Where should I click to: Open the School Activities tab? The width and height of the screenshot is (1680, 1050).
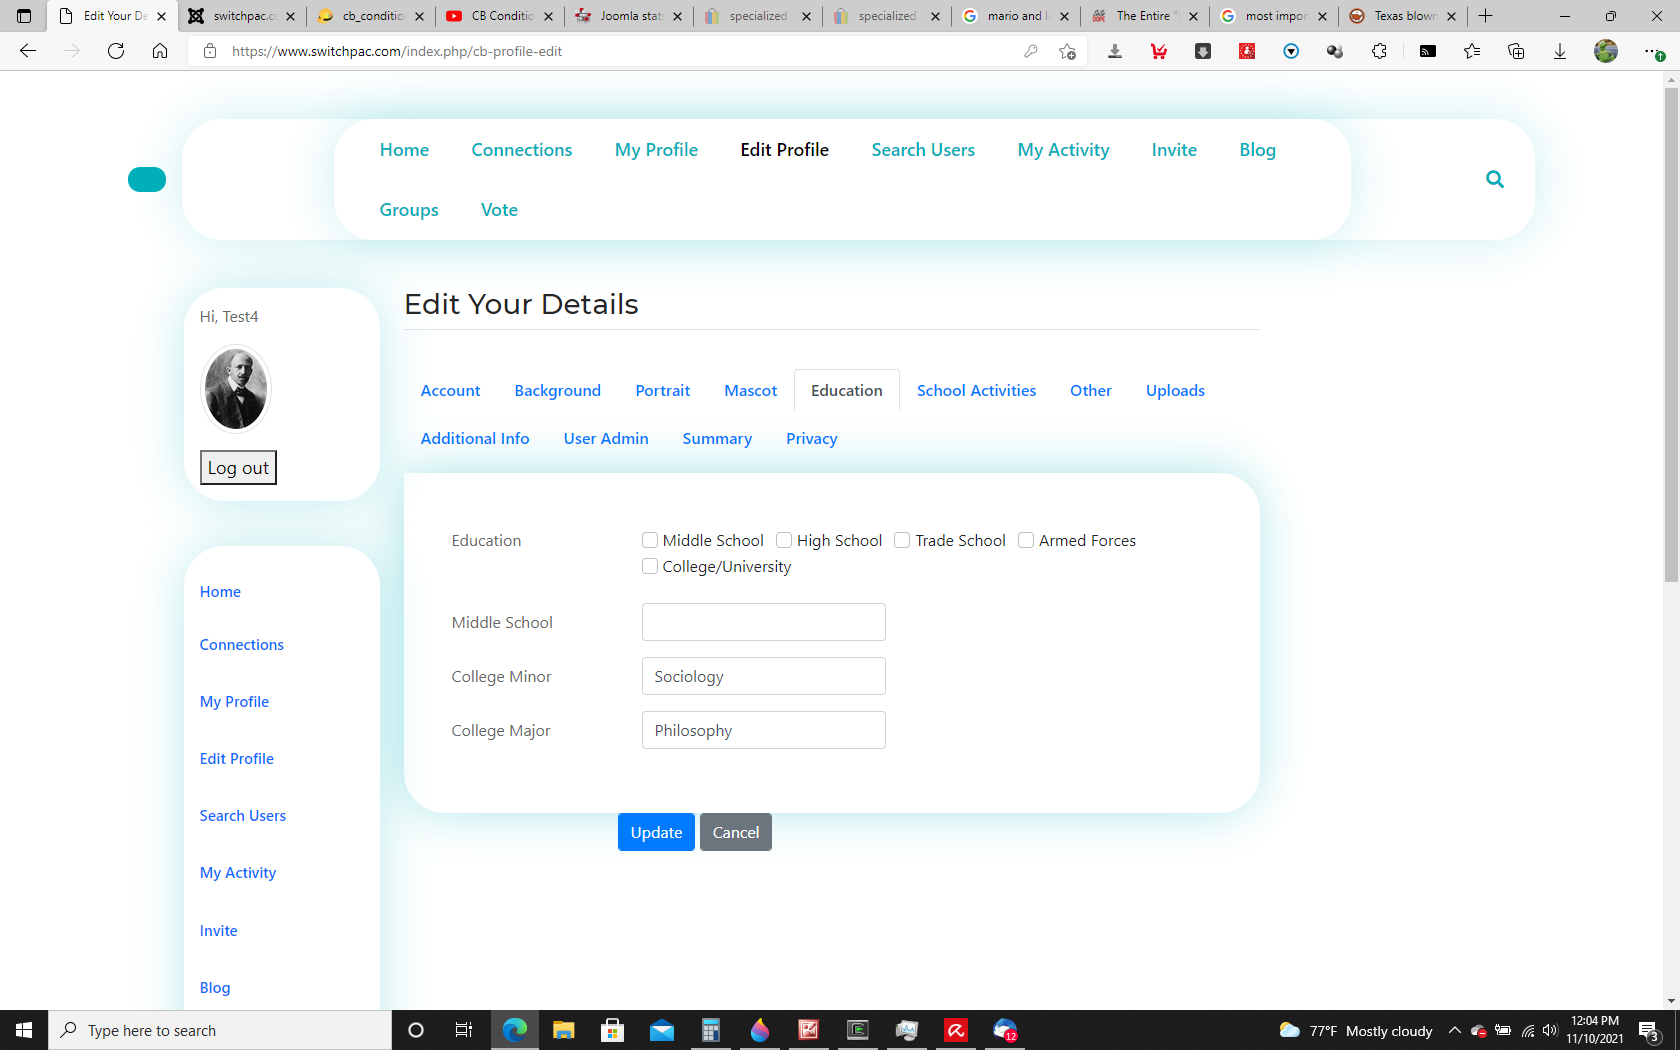(x=976, y=390)
